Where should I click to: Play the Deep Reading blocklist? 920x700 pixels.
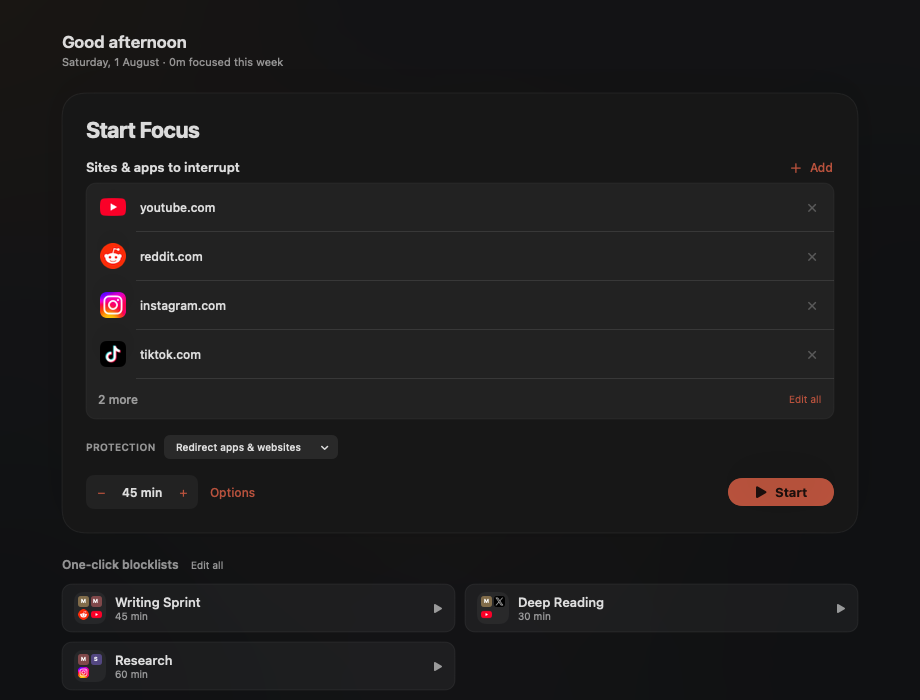point(840,608)
